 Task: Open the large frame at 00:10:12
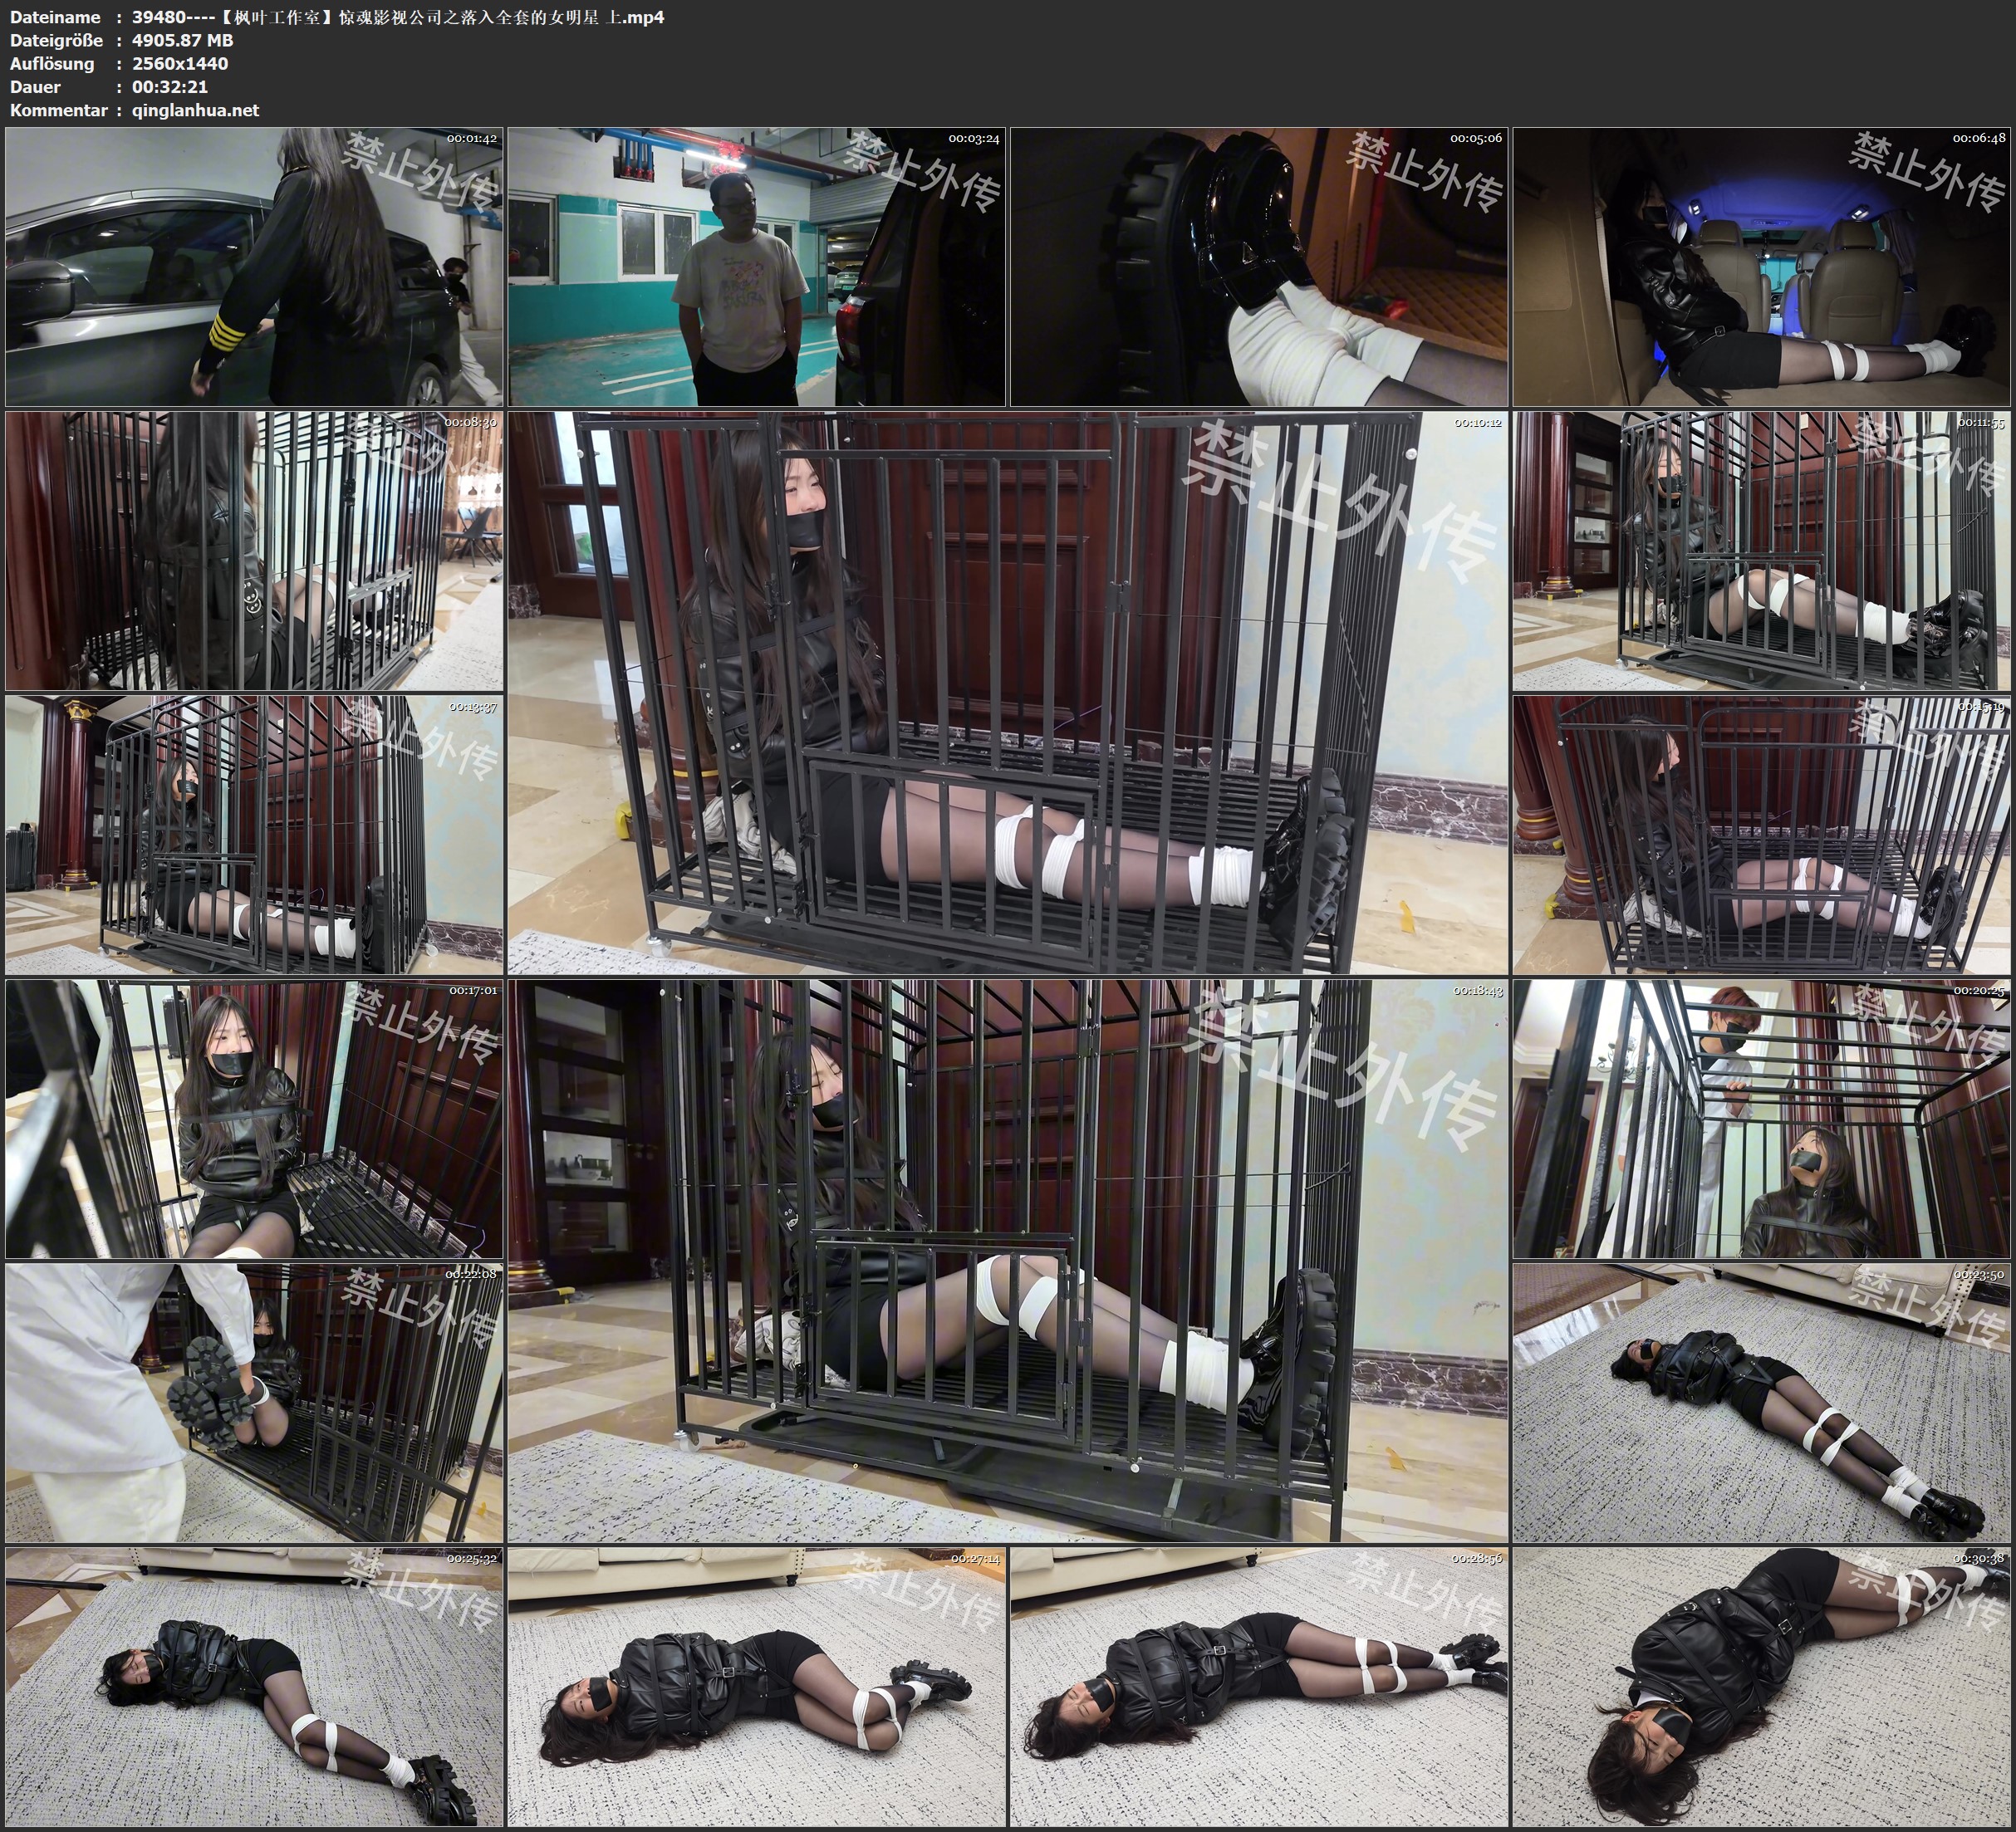point(1007,693)
